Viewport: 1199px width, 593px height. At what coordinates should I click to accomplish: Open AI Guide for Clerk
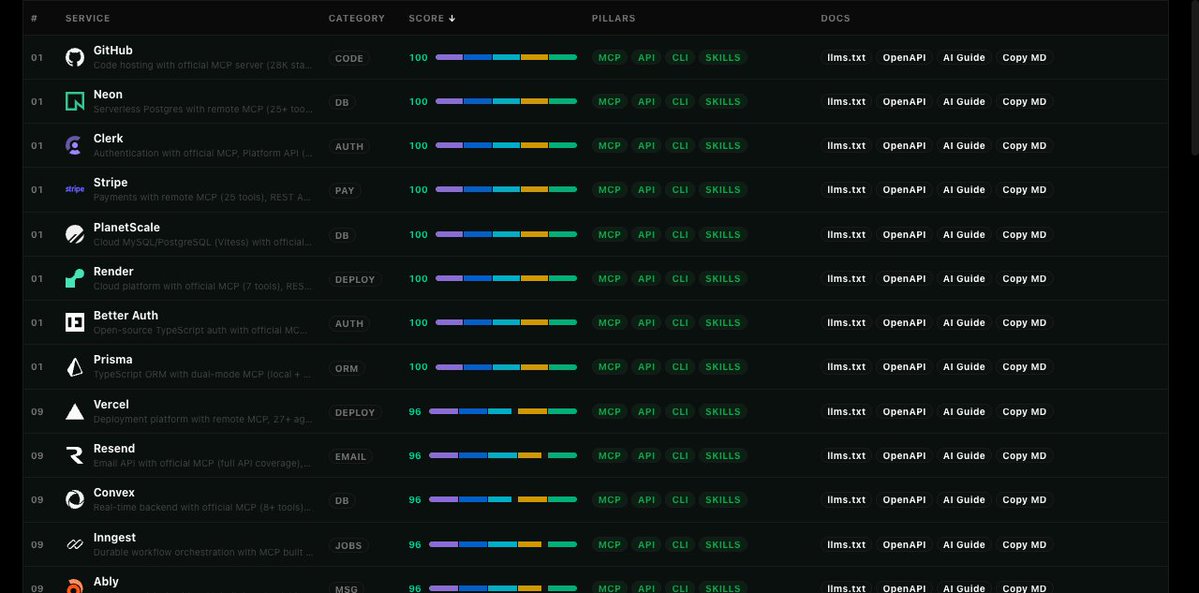pyautogui.click(x=963, y=145)
